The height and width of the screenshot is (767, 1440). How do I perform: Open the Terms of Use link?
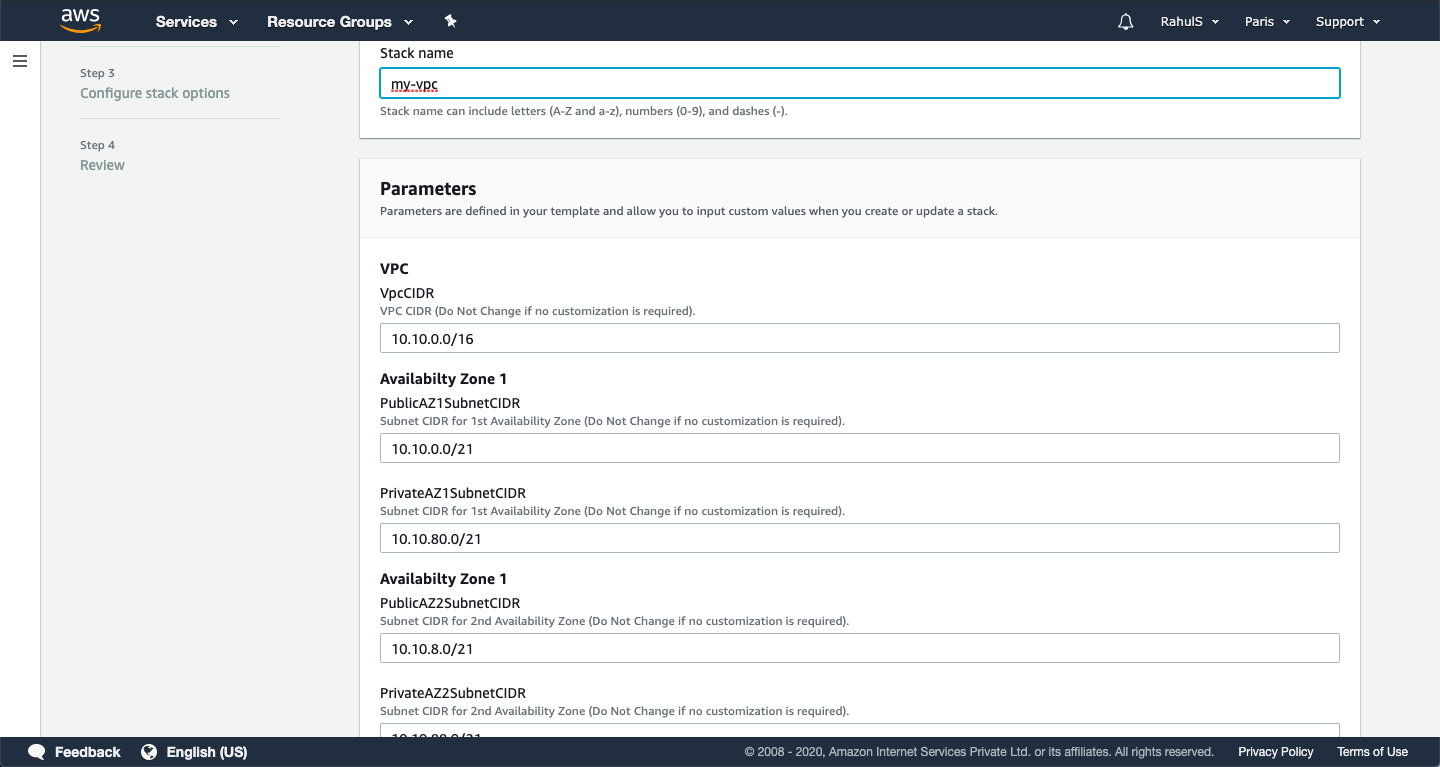point(1372,752)
